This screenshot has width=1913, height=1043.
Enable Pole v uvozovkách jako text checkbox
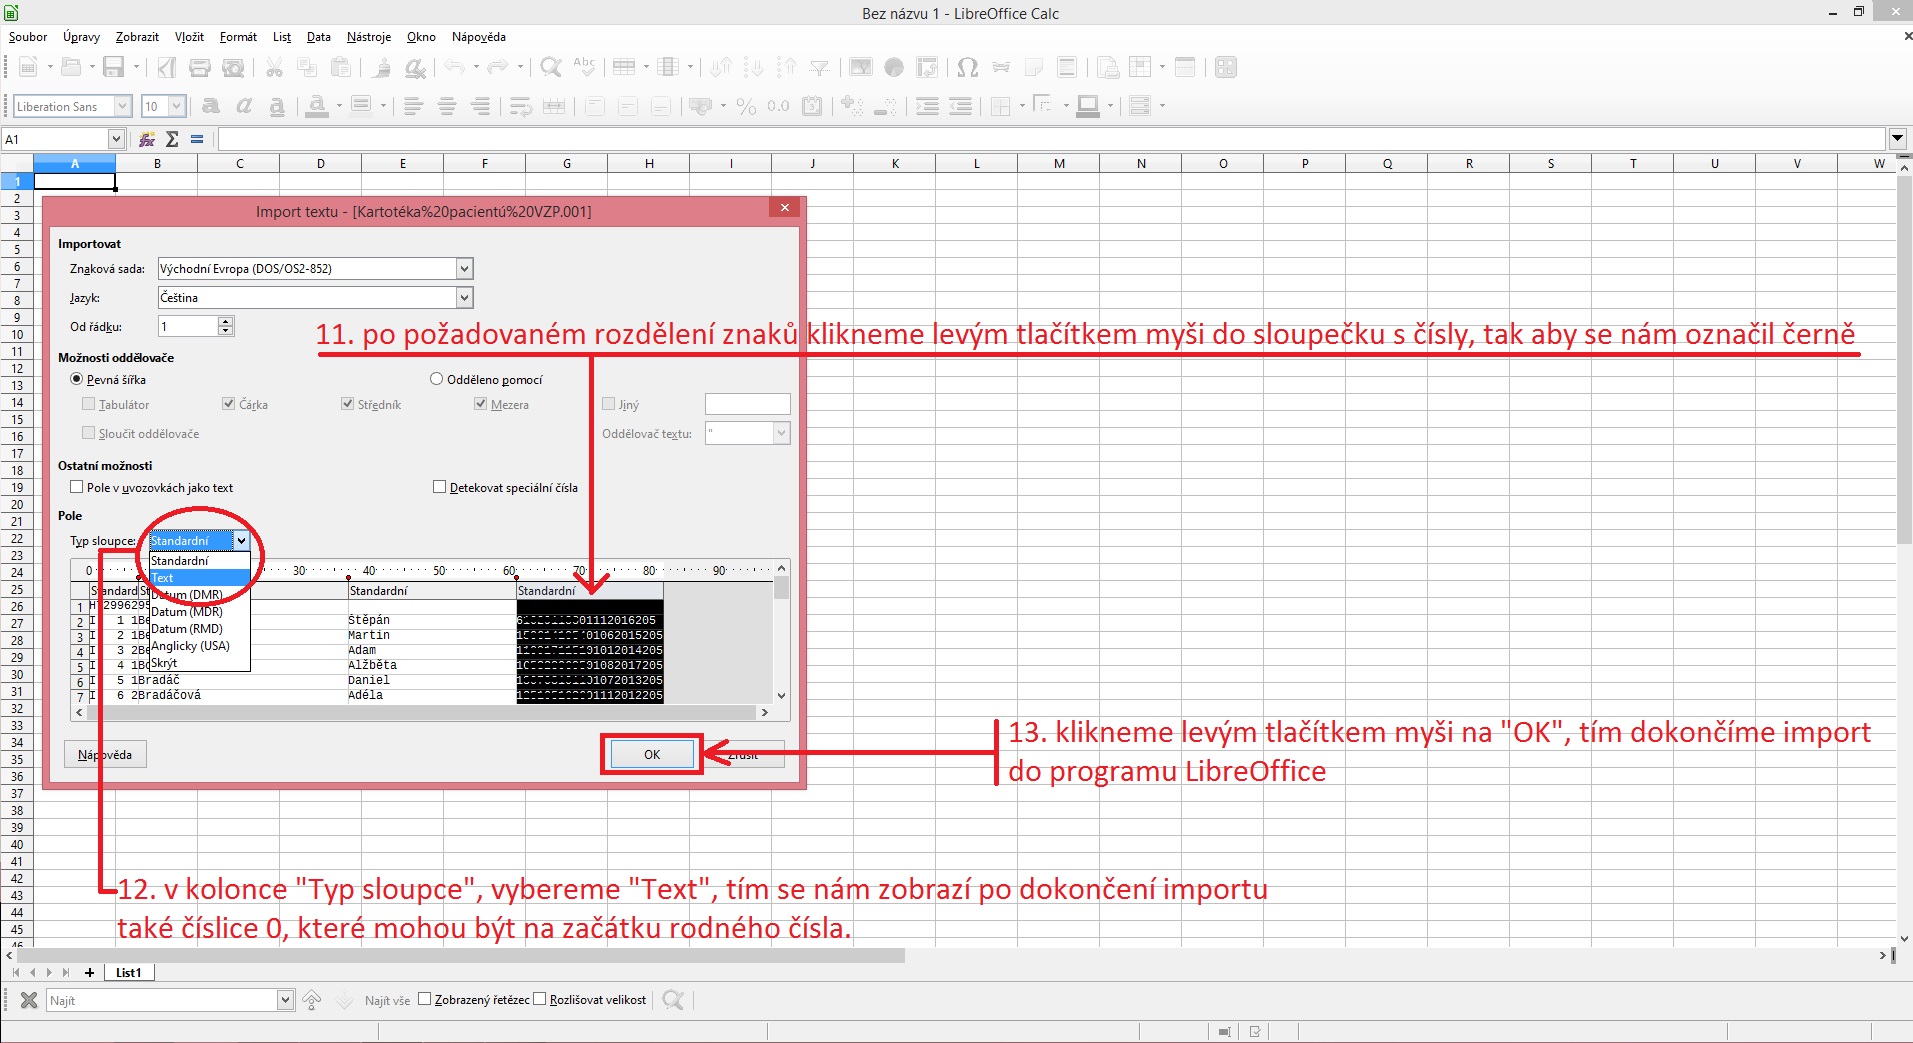[76, 487]
